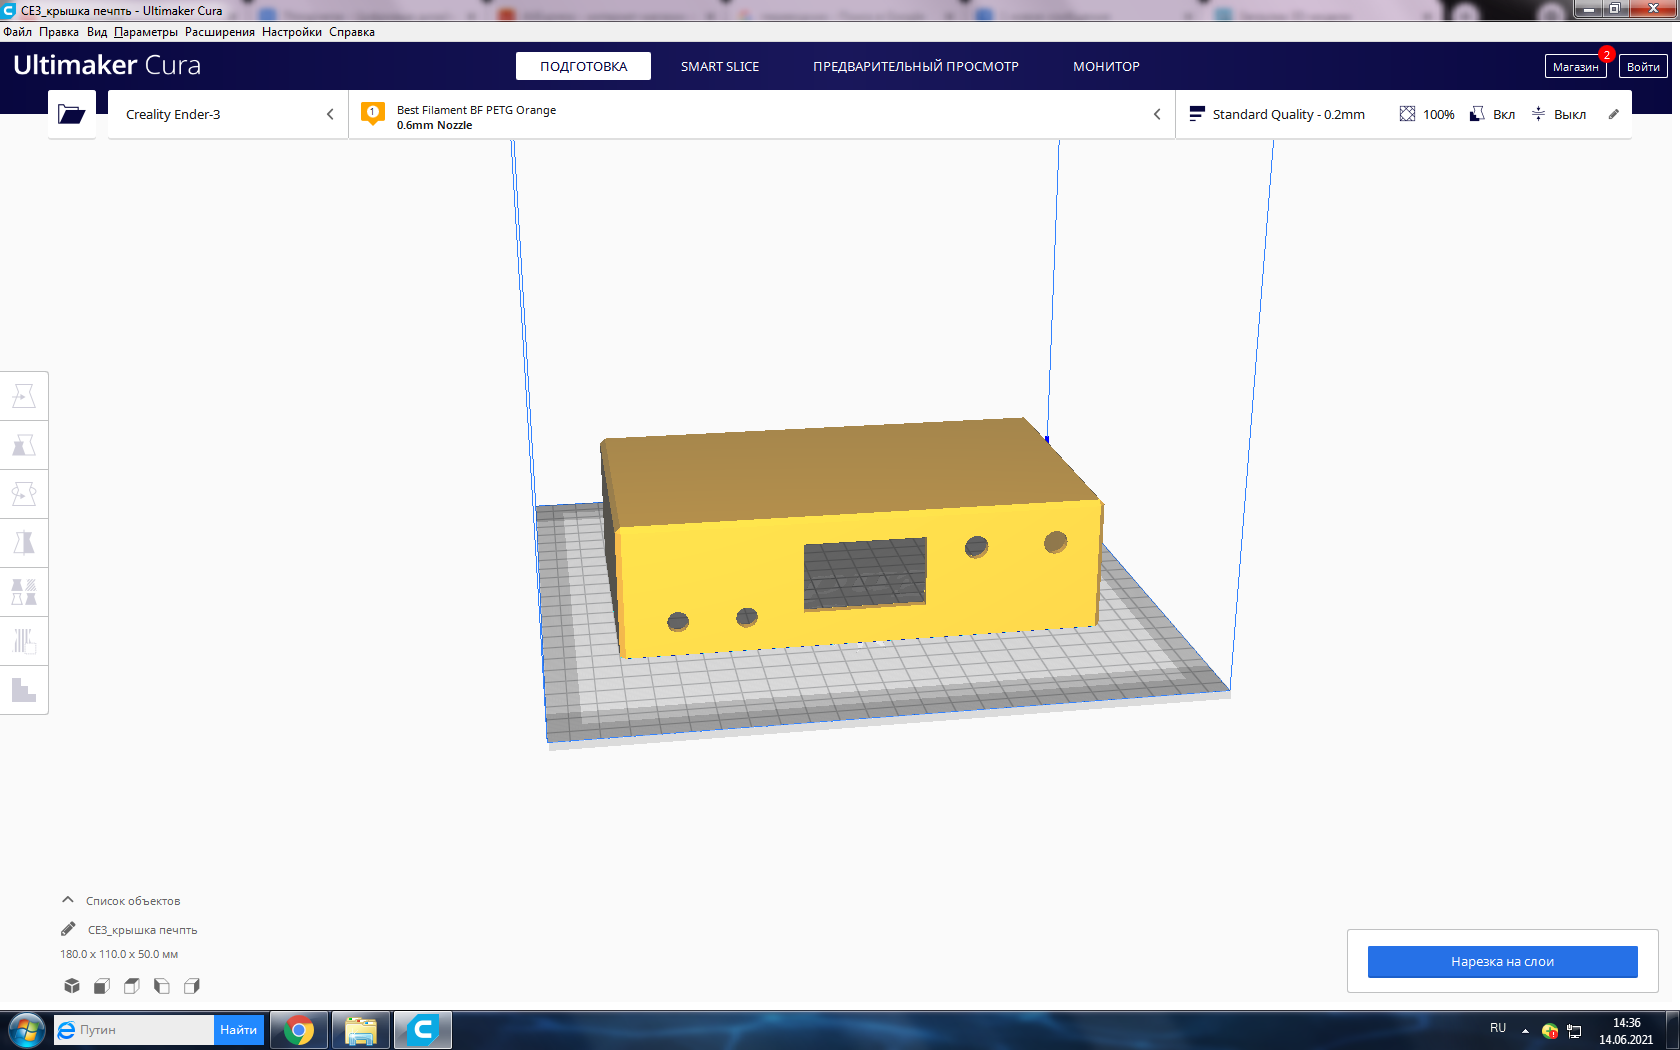Switch to 3D perspective view cube icon

(72, 986)
